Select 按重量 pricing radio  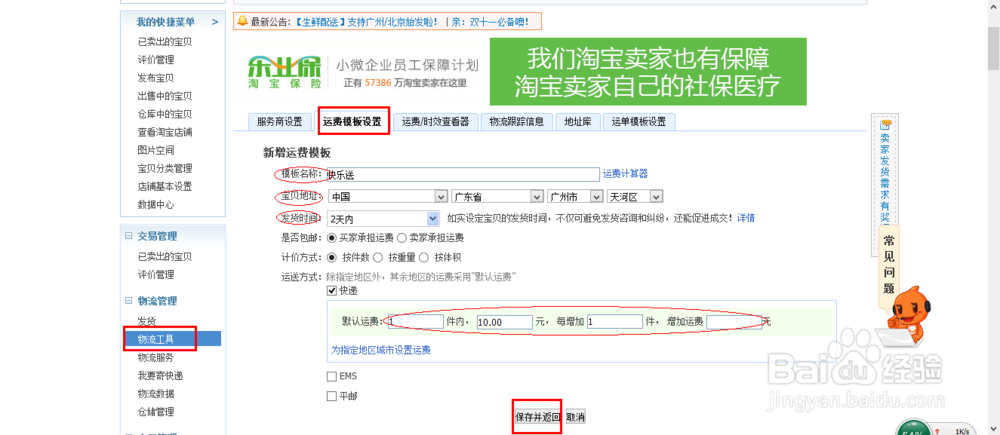click(377, 258)
